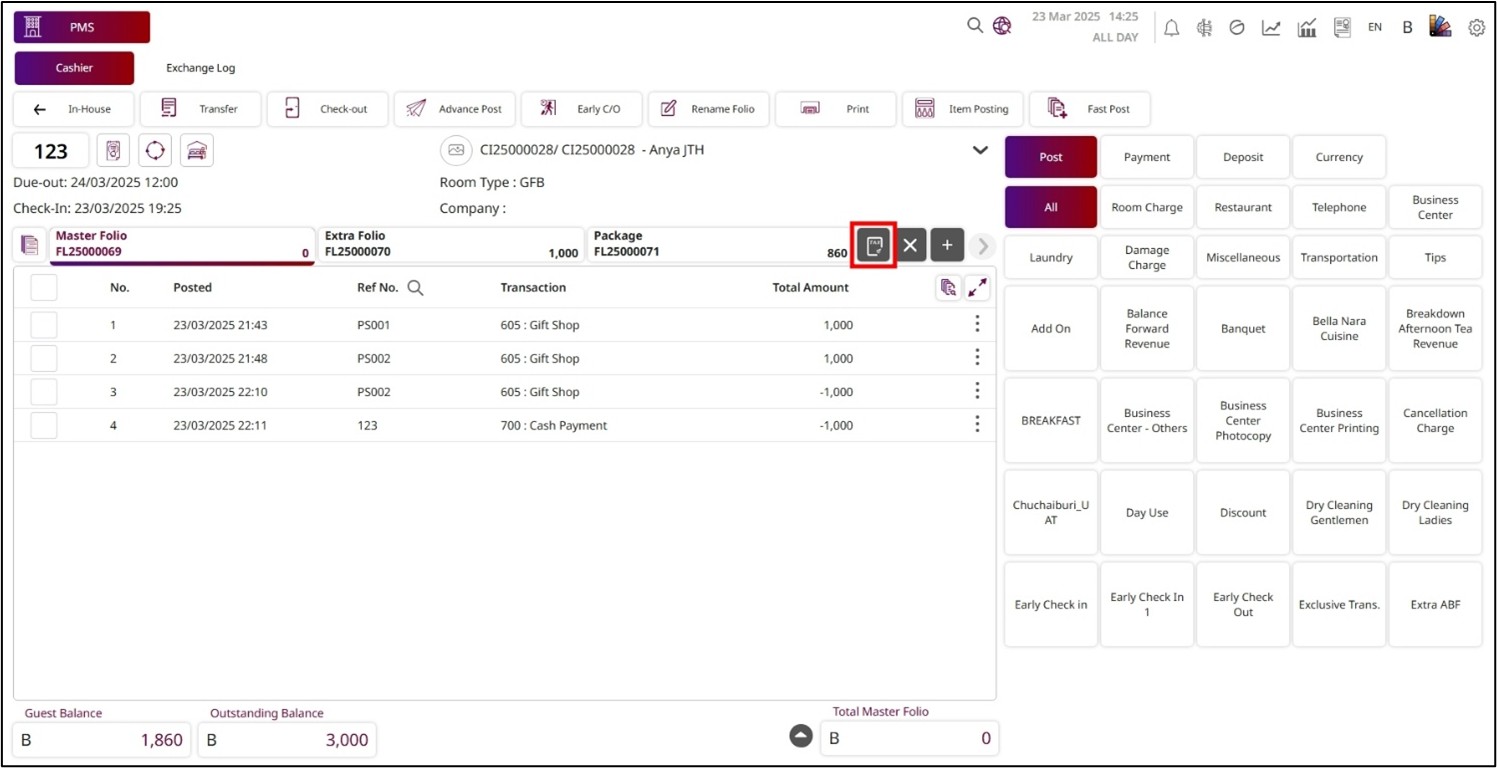Expand the transaction table to fullscreen
The height and width of the screenshot is (768, 1497).
[x=977, y=288]
